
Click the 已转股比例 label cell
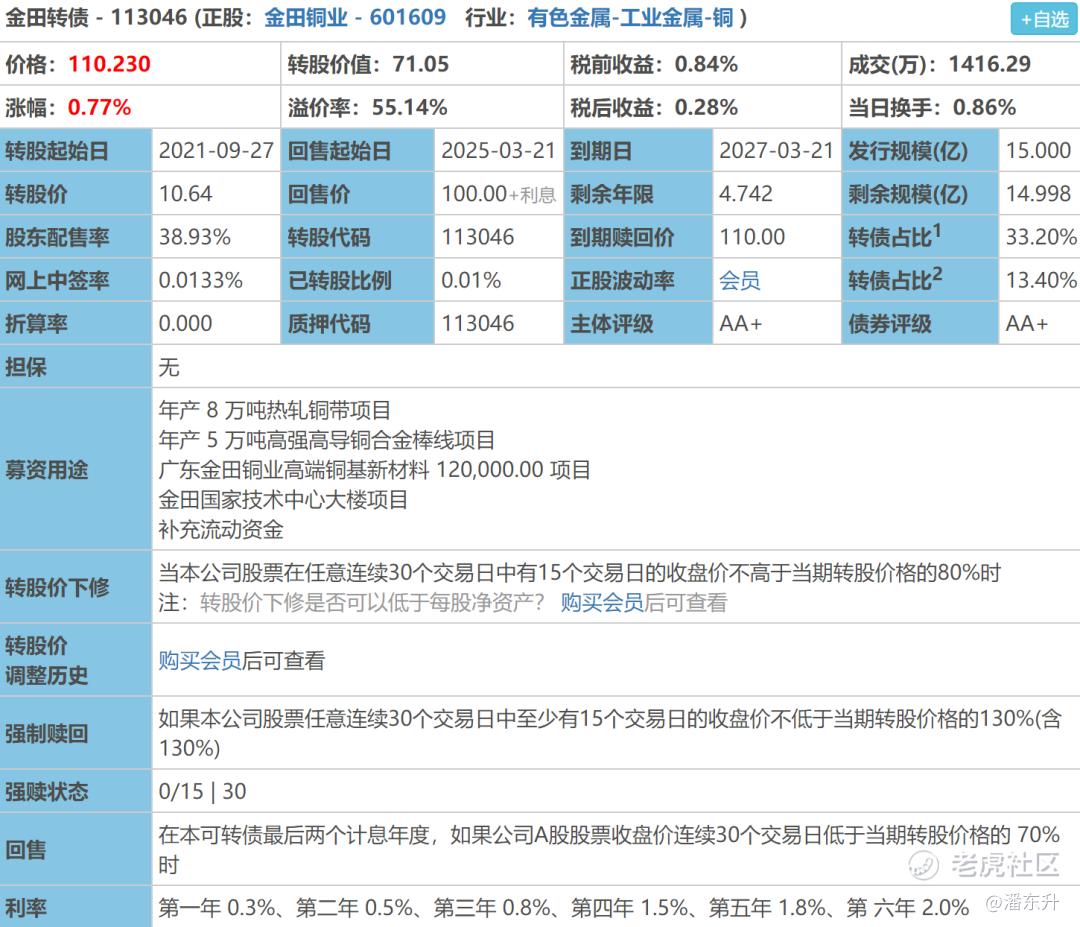point(358,280)
